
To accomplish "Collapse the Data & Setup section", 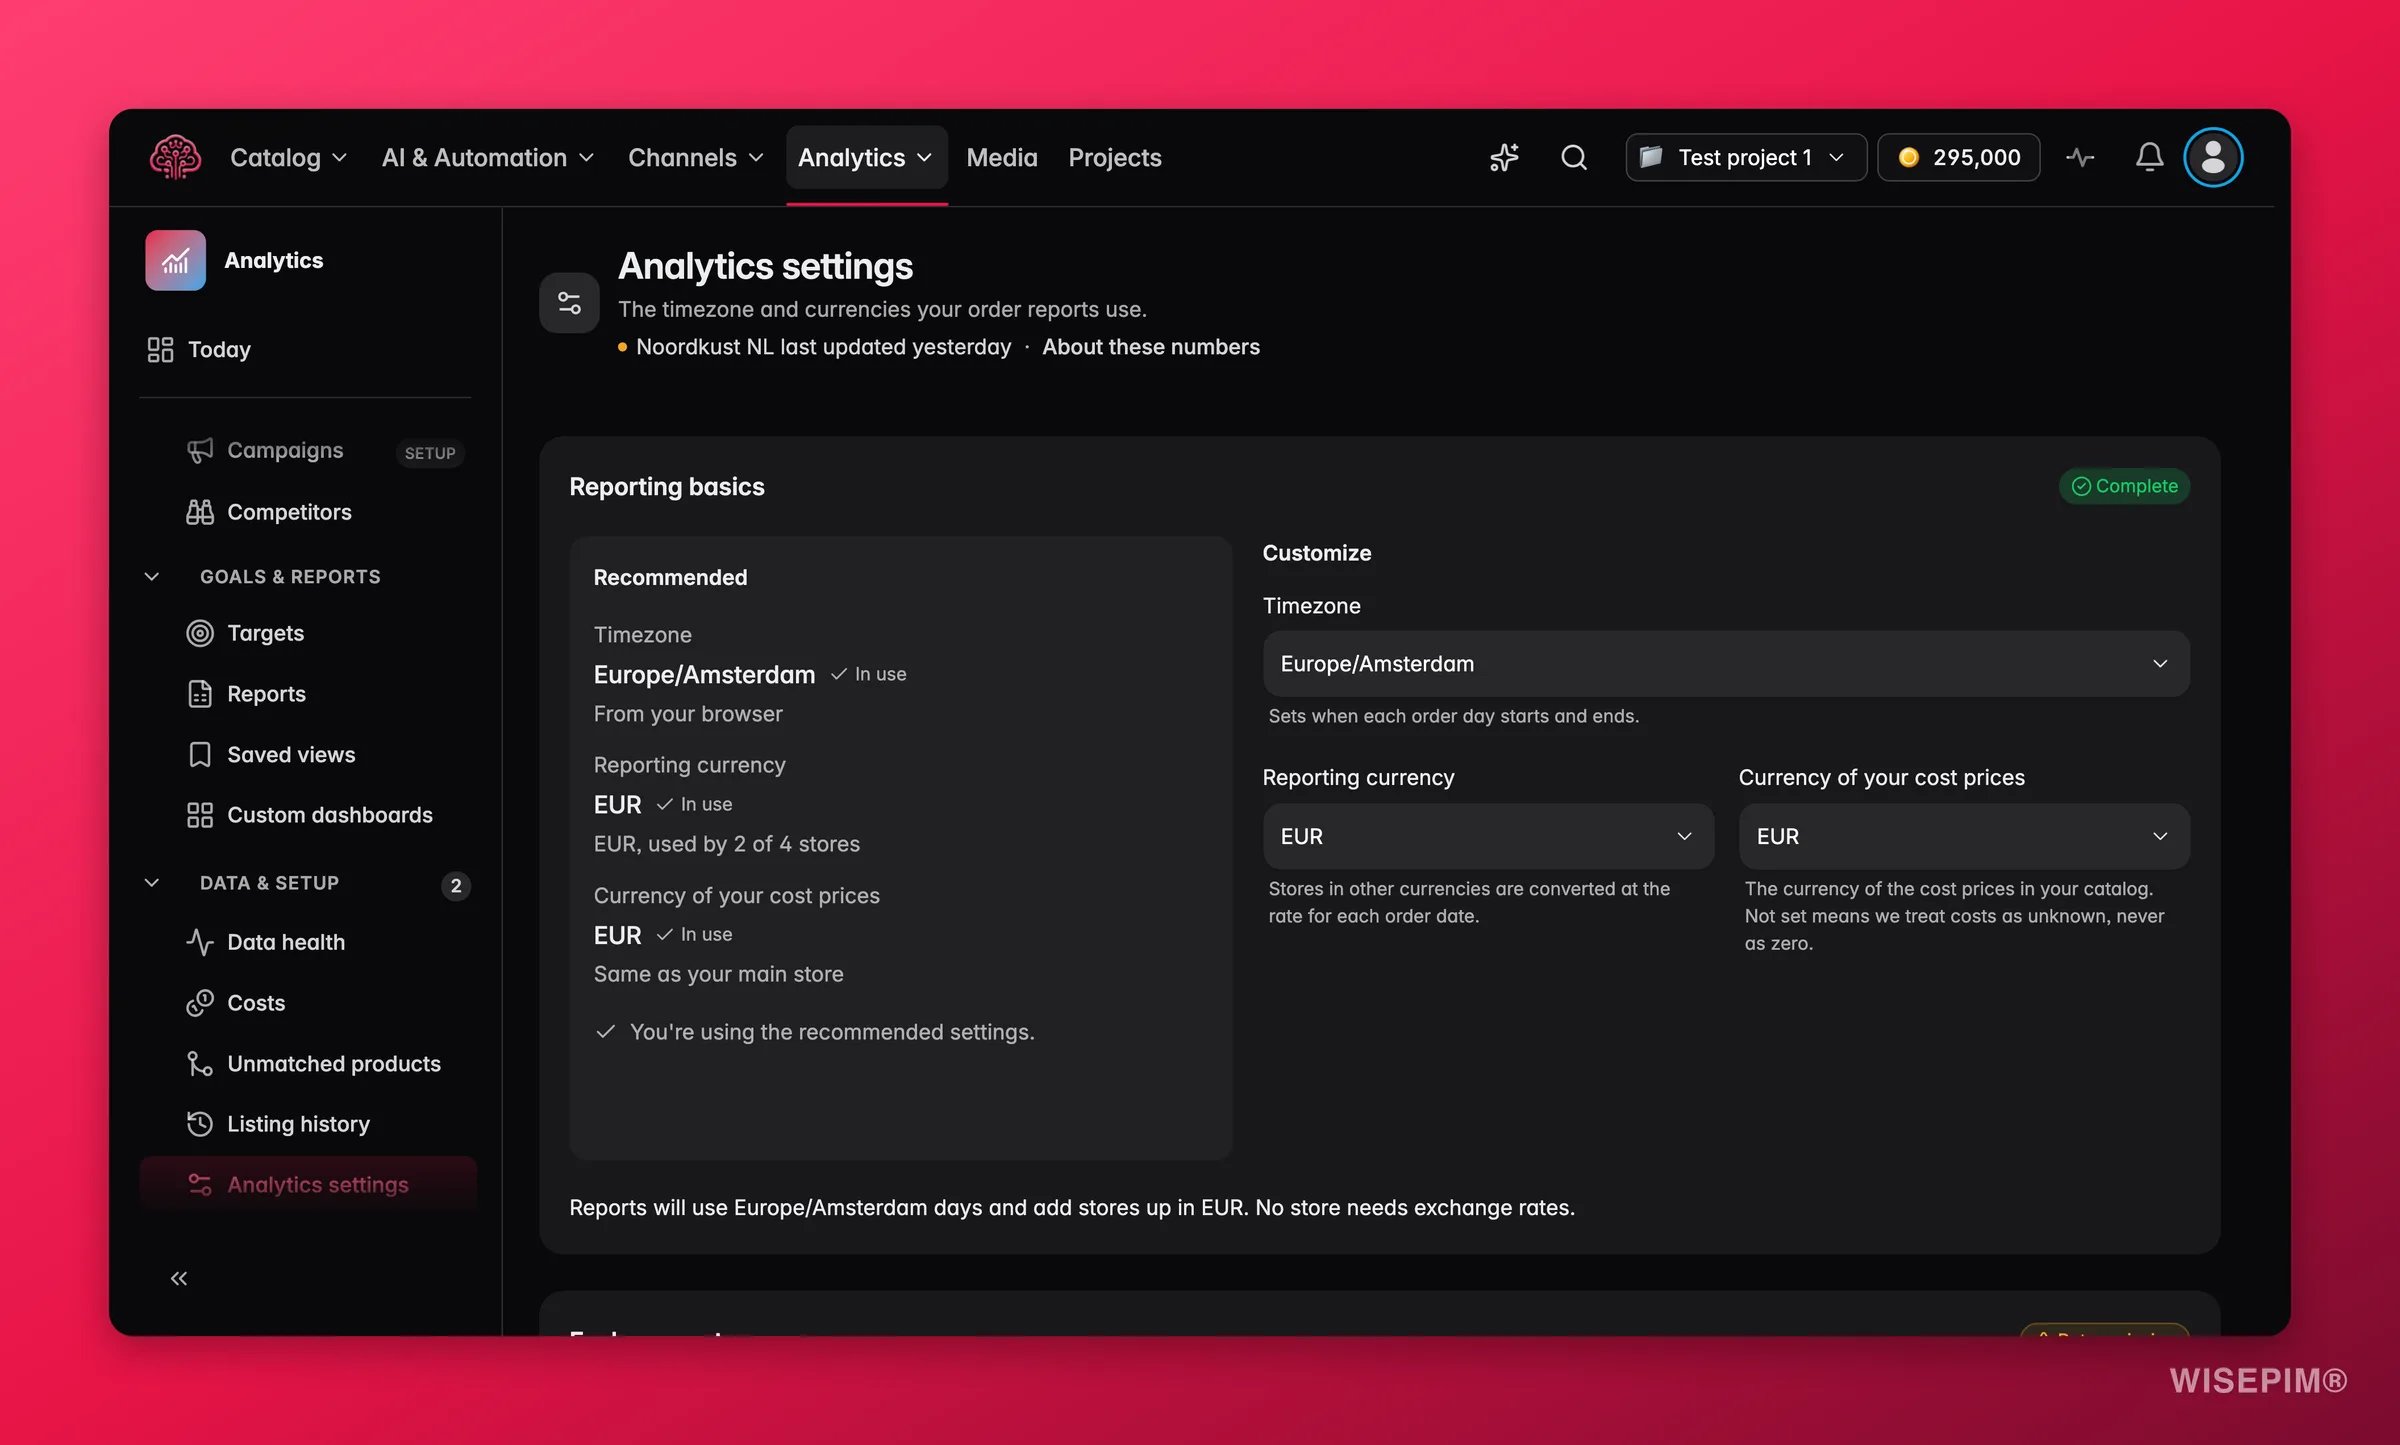I will tap(152, 883).
